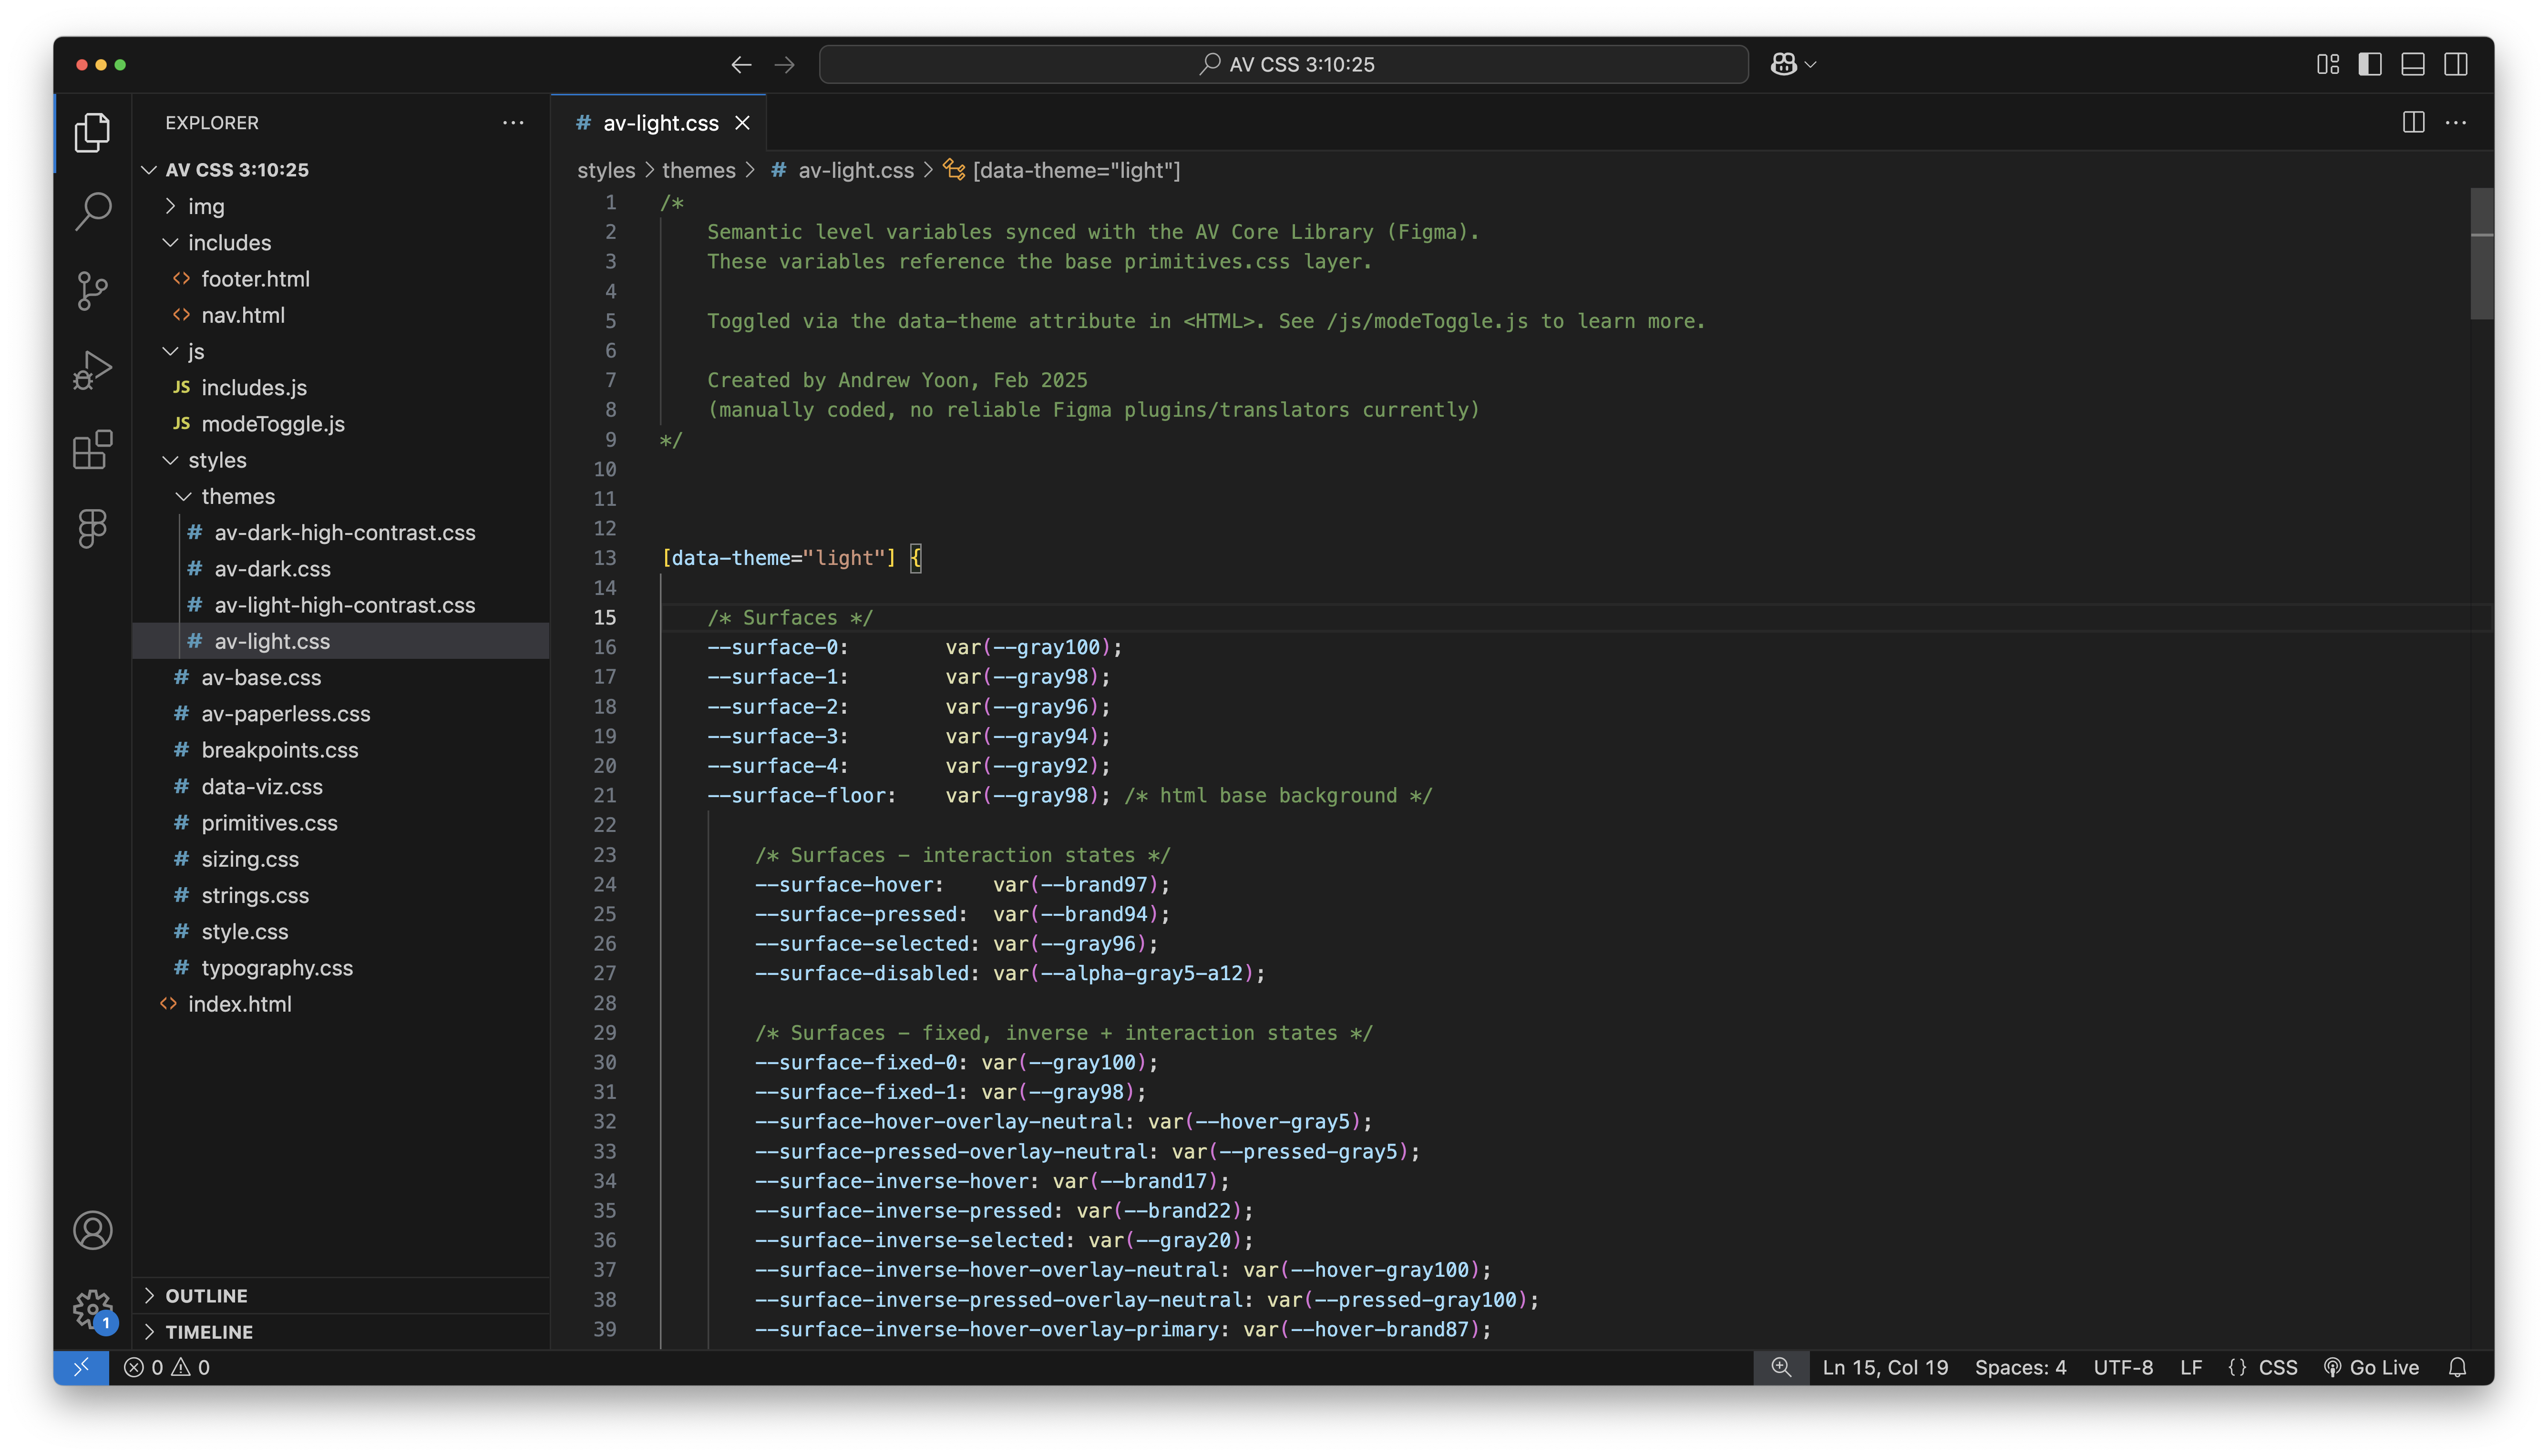
Task: Open typography.css file
Action: tap(340, 967)
